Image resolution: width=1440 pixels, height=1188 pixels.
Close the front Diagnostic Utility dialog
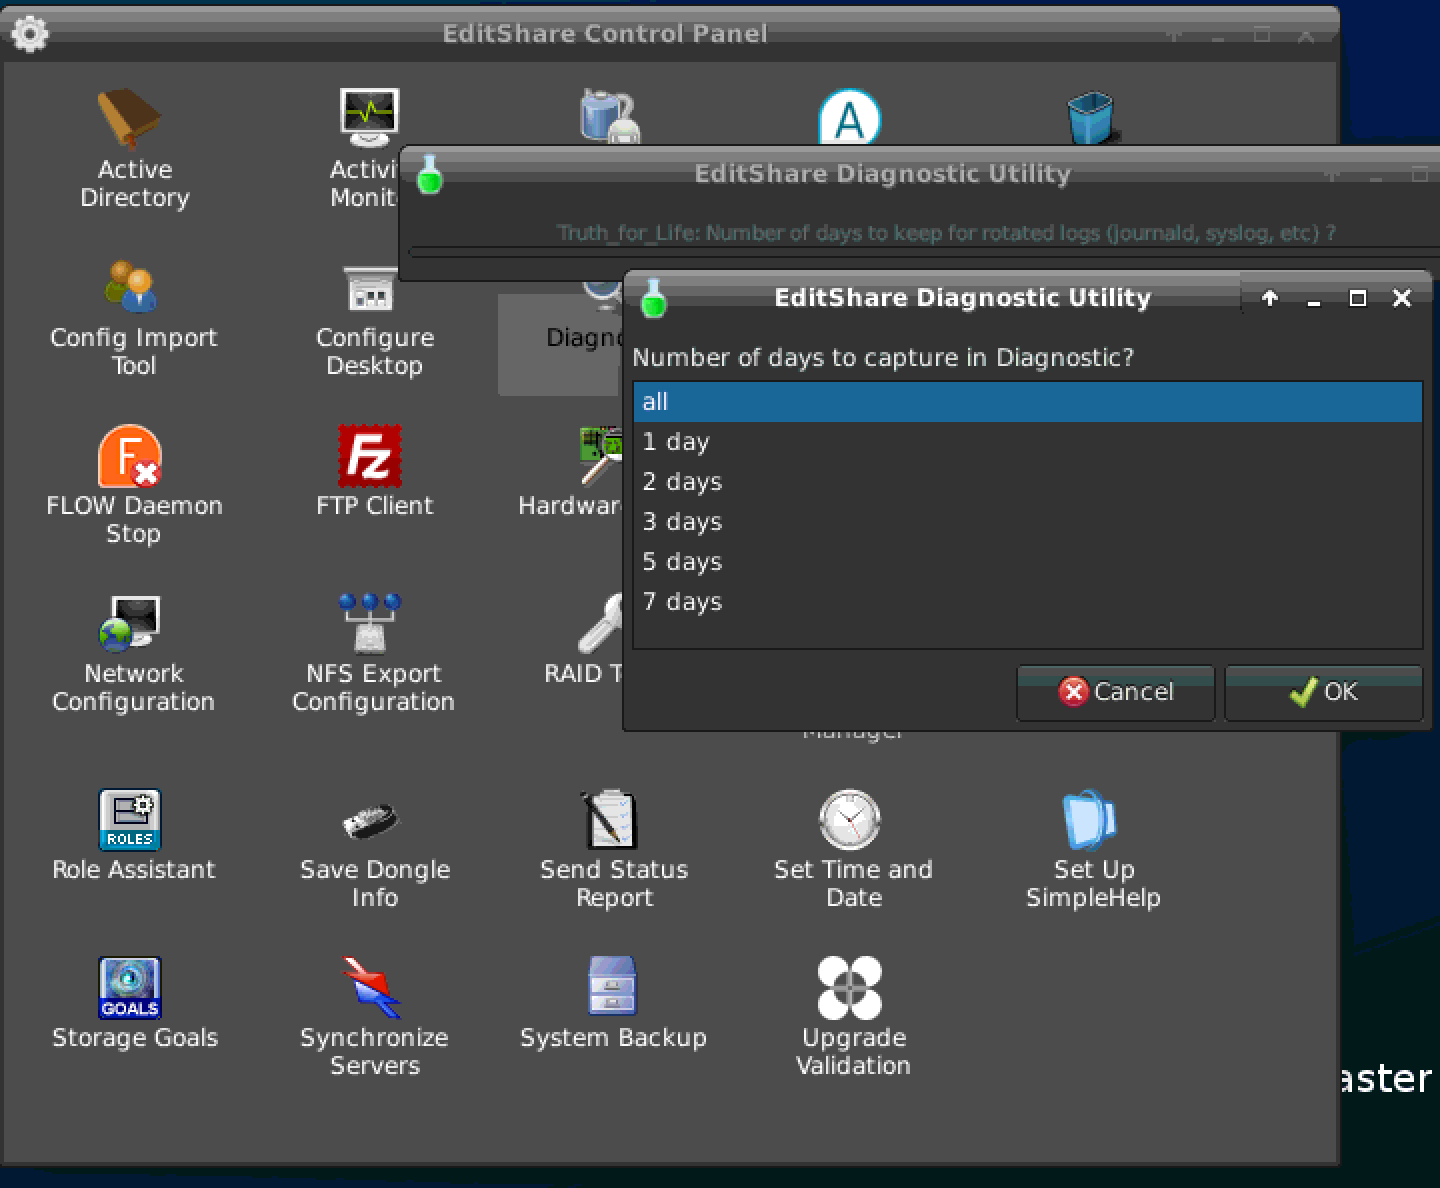click(x=1402, y=298)
